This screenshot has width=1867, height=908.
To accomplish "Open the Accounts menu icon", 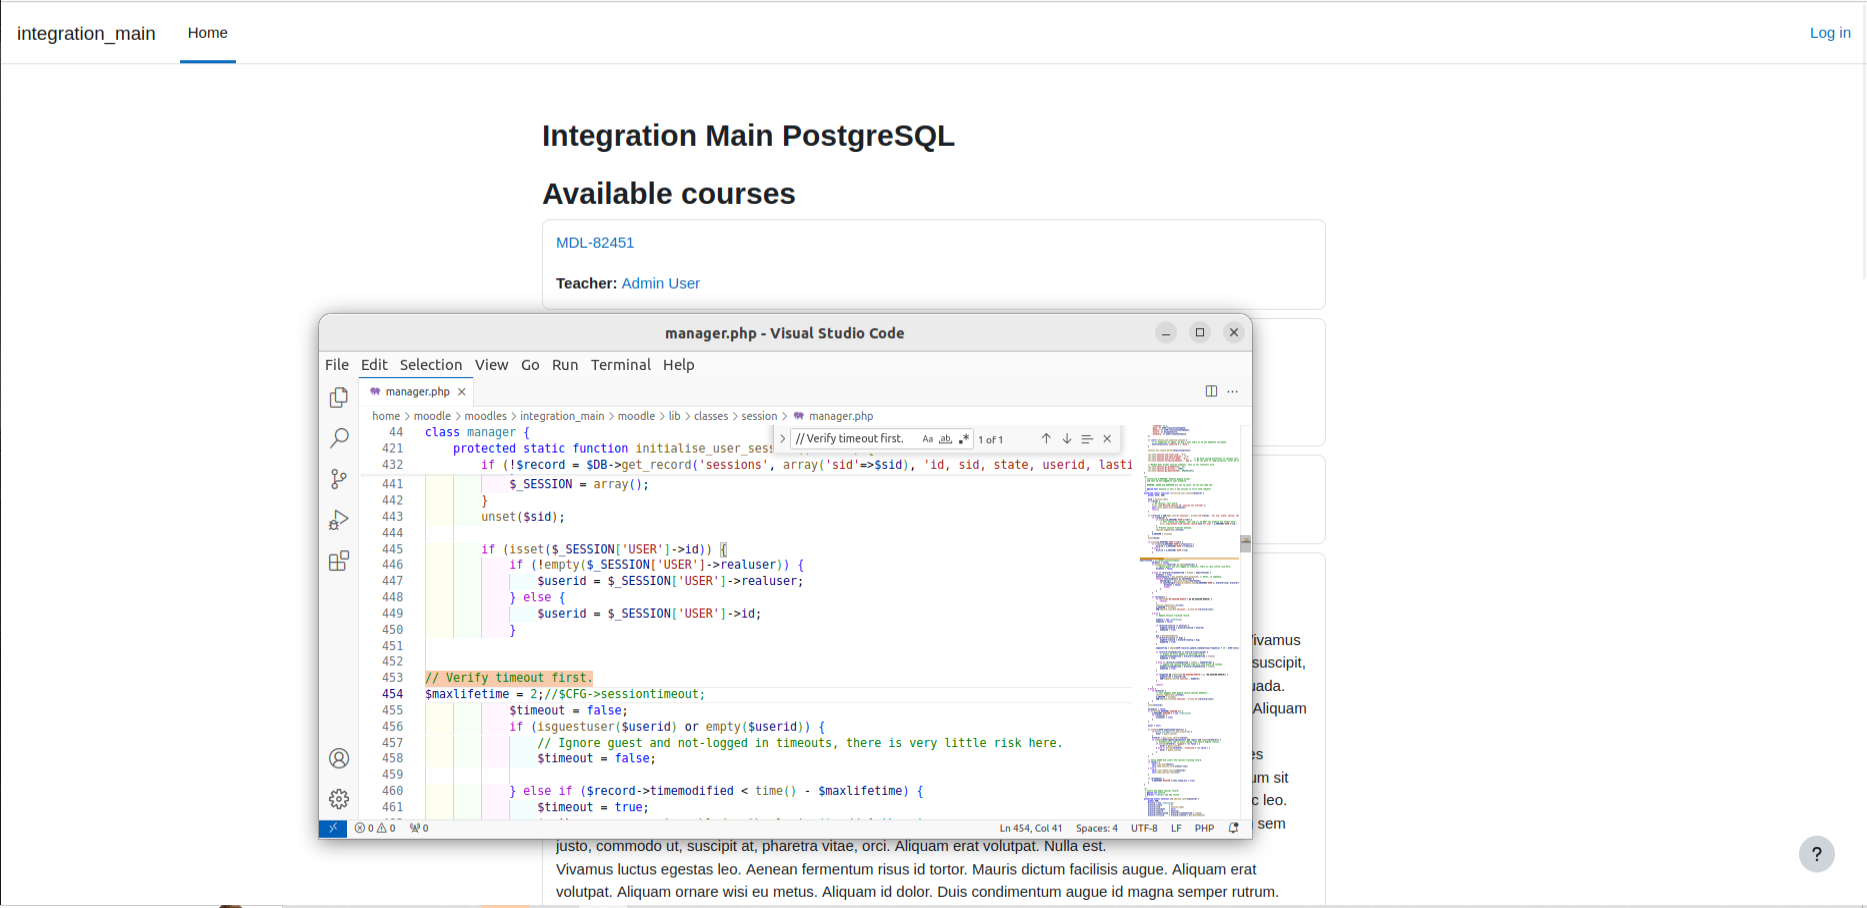I will (339, 758).
